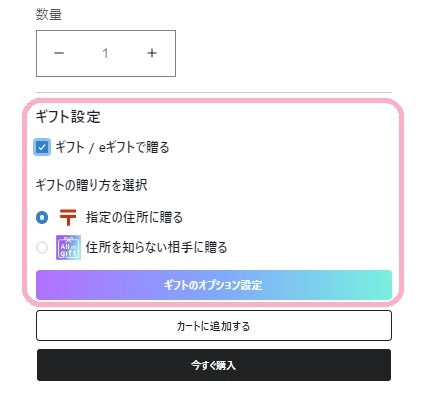Click the ギフト / eギフトで贈る label text
Viewport: 426px width, 405px height.
[112, 147]
